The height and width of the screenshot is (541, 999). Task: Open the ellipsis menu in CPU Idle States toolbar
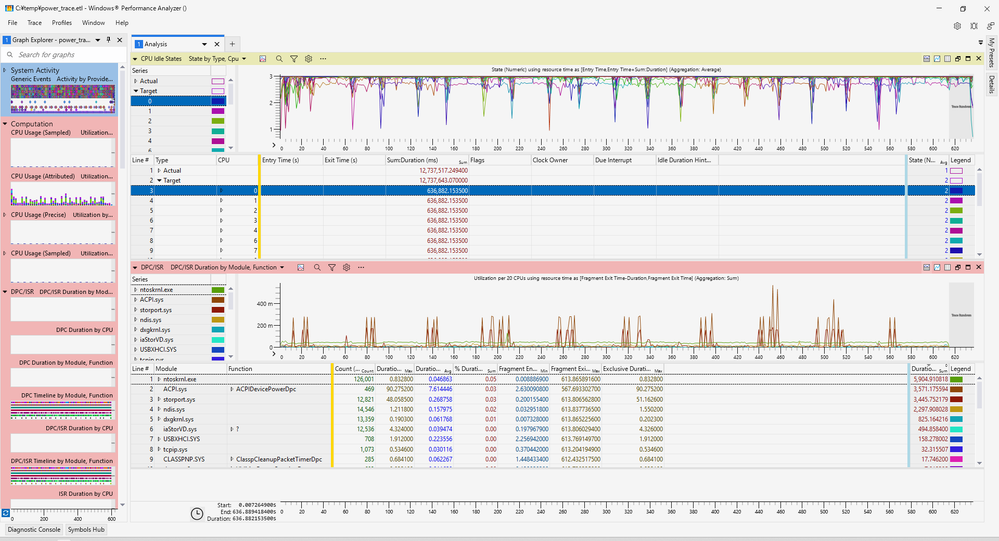323,59
